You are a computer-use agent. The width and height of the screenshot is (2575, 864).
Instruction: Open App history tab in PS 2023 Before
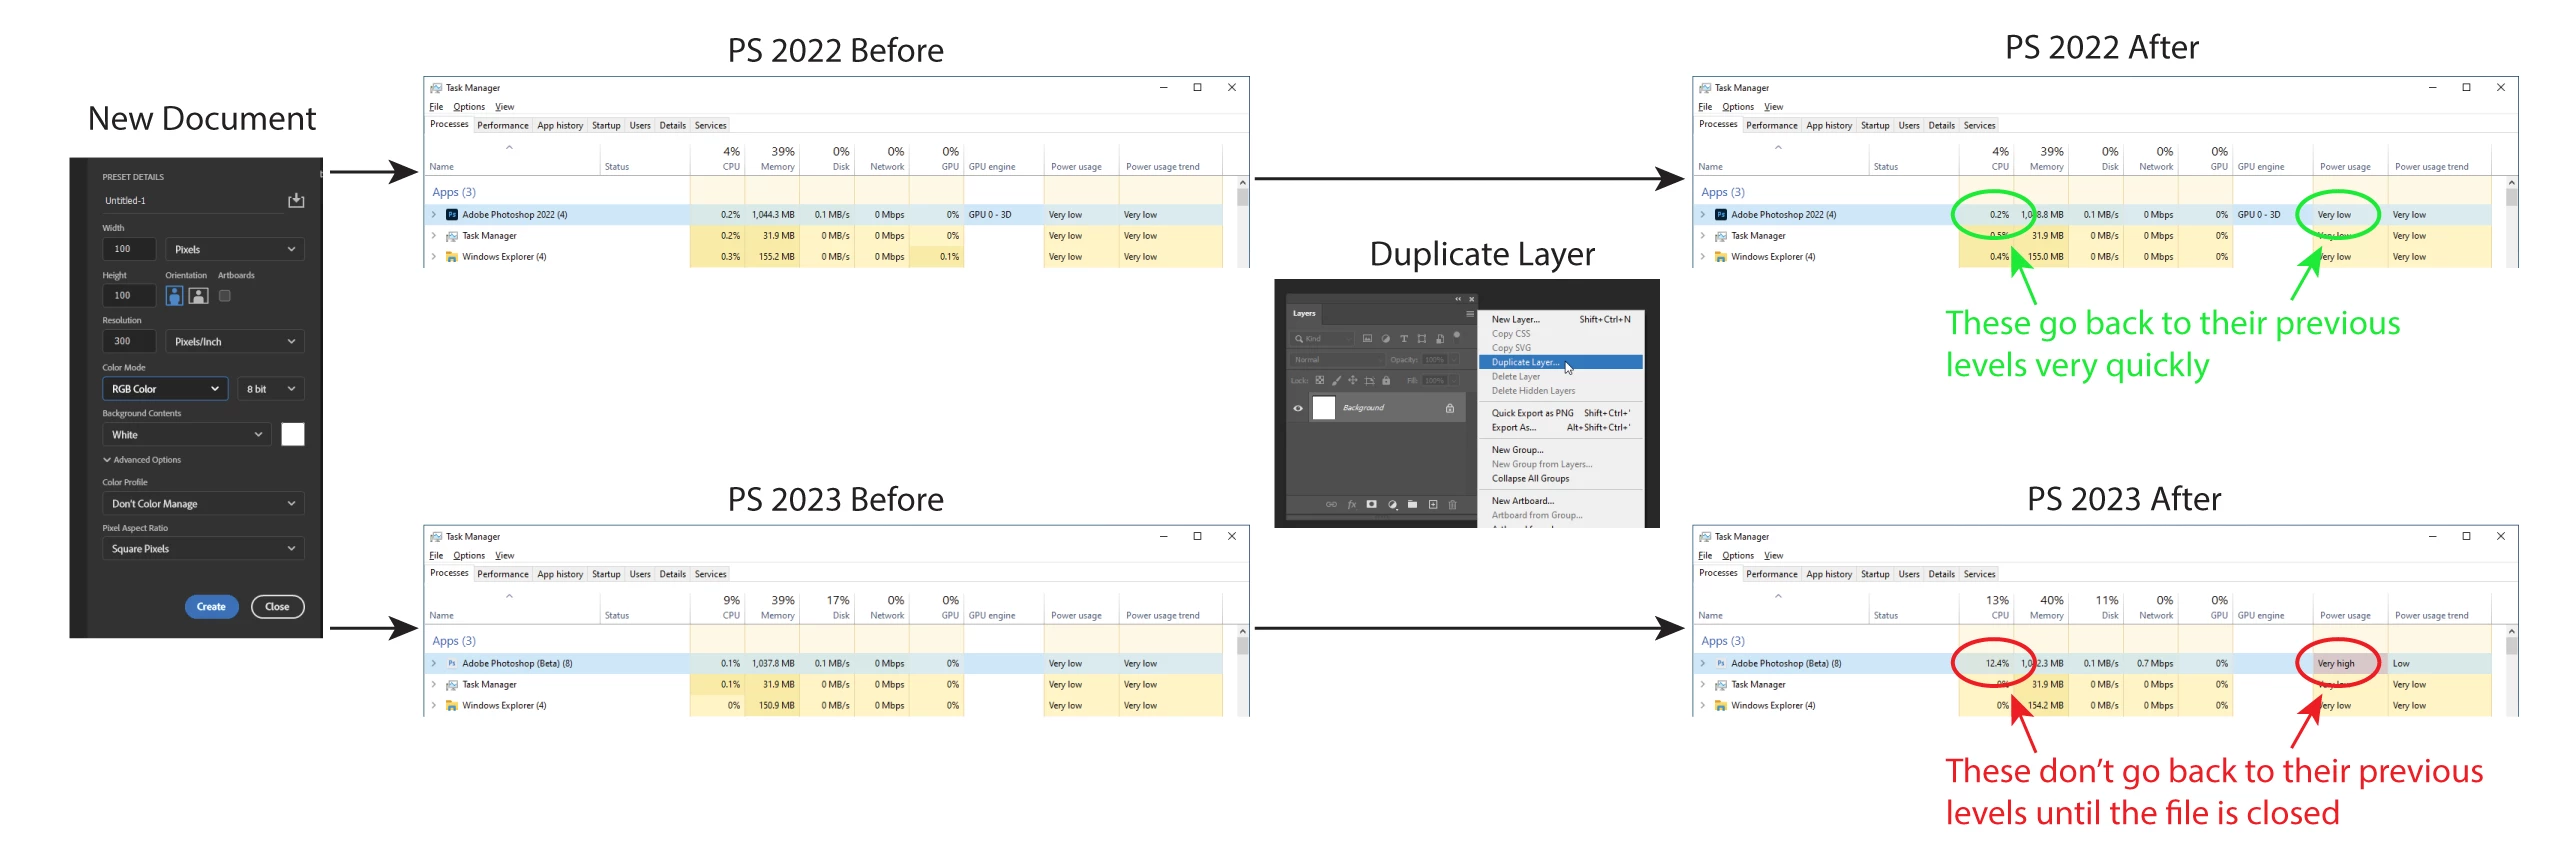(x=560, y=575)
